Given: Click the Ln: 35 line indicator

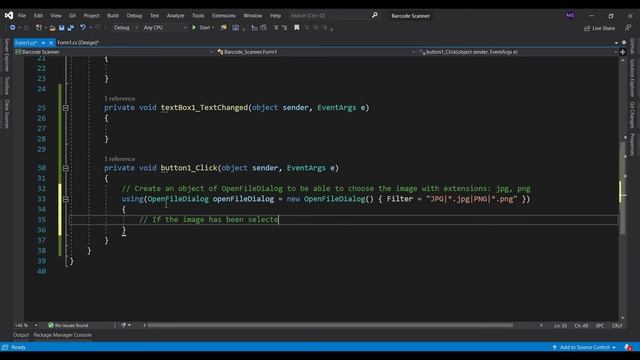Looking at the screenshot, I should pyautogui.click(x=560, y=326).
